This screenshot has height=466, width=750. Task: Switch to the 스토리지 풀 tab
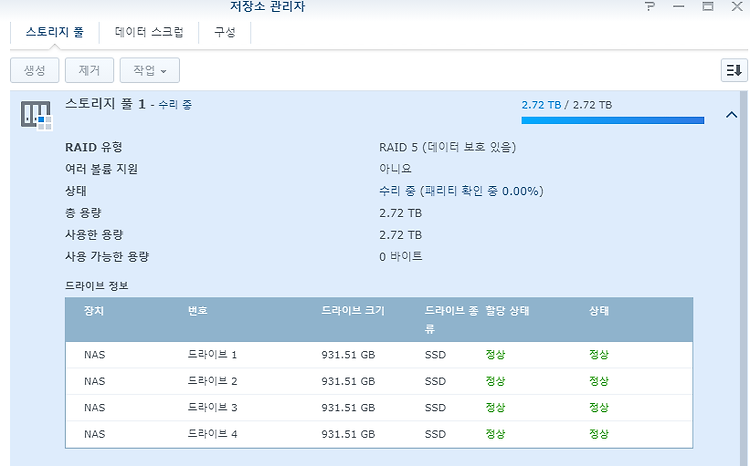pos(55,32)
